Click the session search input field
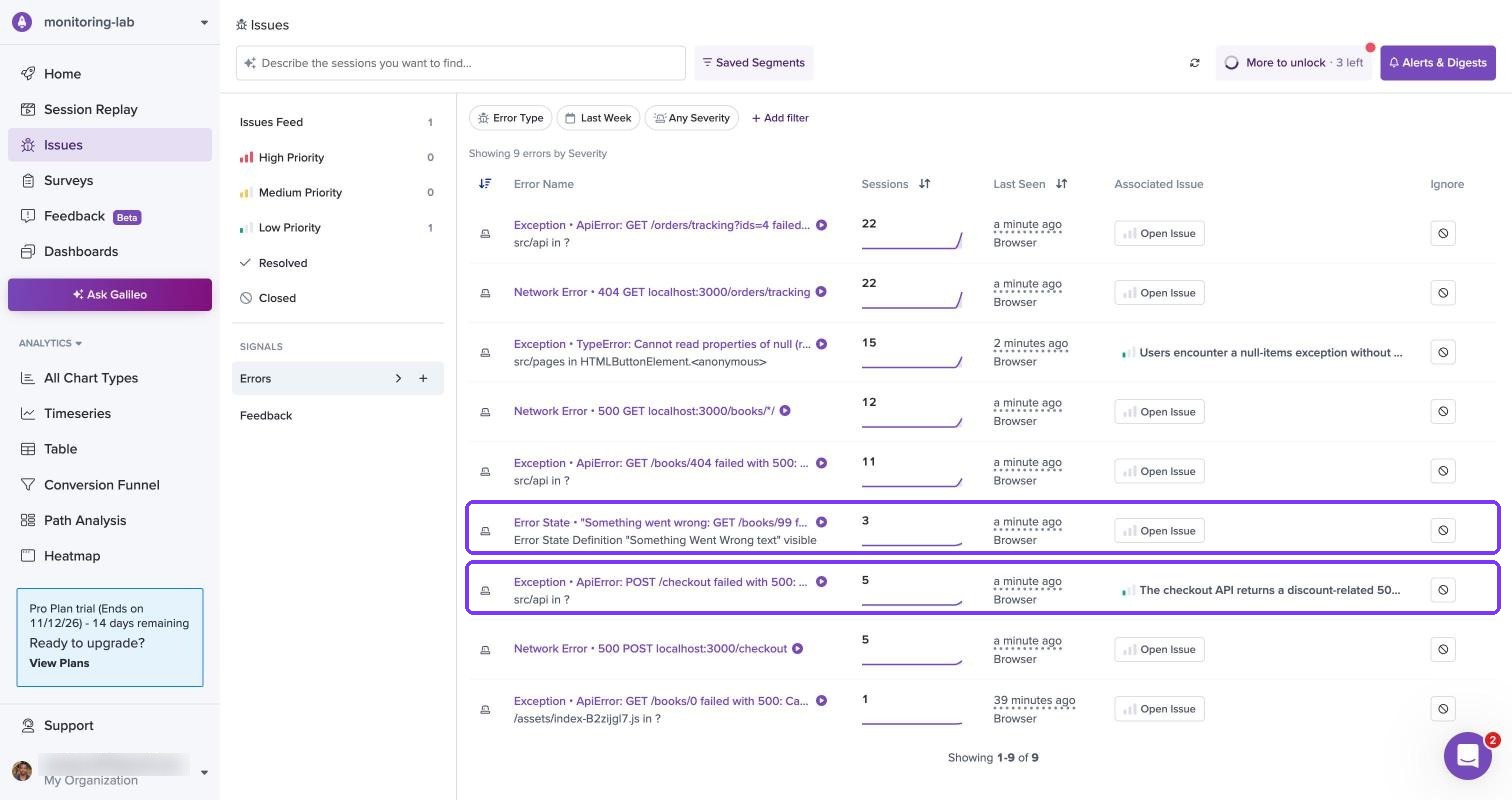1512x800 pixels. (461, 63)
